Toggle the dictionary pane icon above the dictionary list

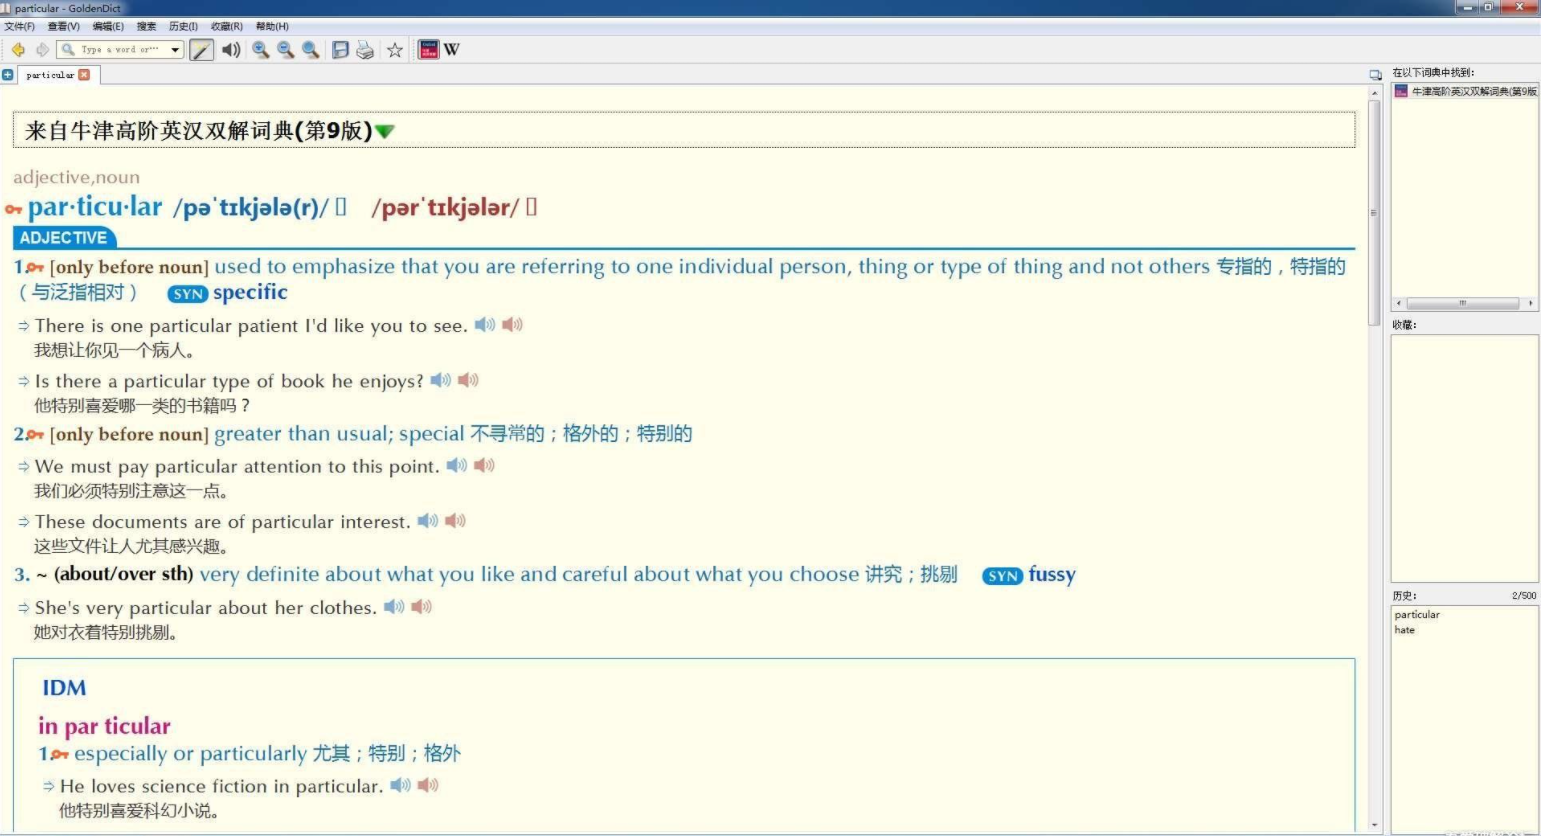[1373, 74]
